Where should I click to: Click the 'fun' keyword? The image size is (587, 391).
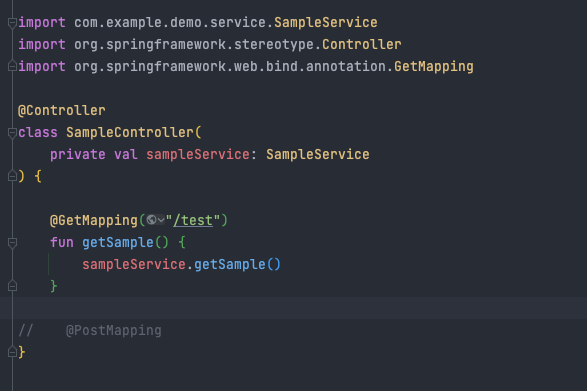pos(62,242)
